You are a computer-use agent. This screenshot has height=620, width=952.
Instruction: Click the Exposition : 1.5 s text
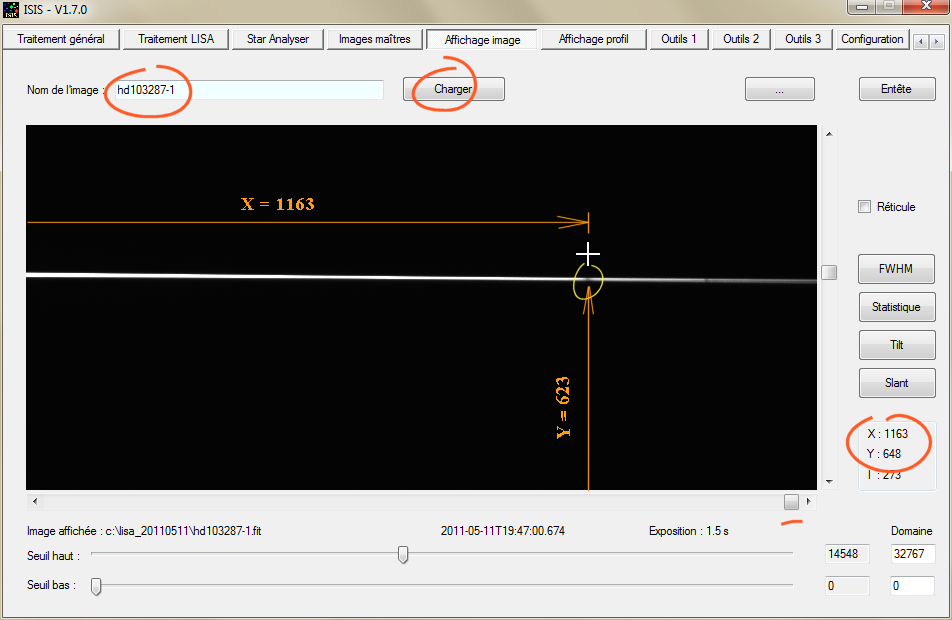tap(688, 531)
